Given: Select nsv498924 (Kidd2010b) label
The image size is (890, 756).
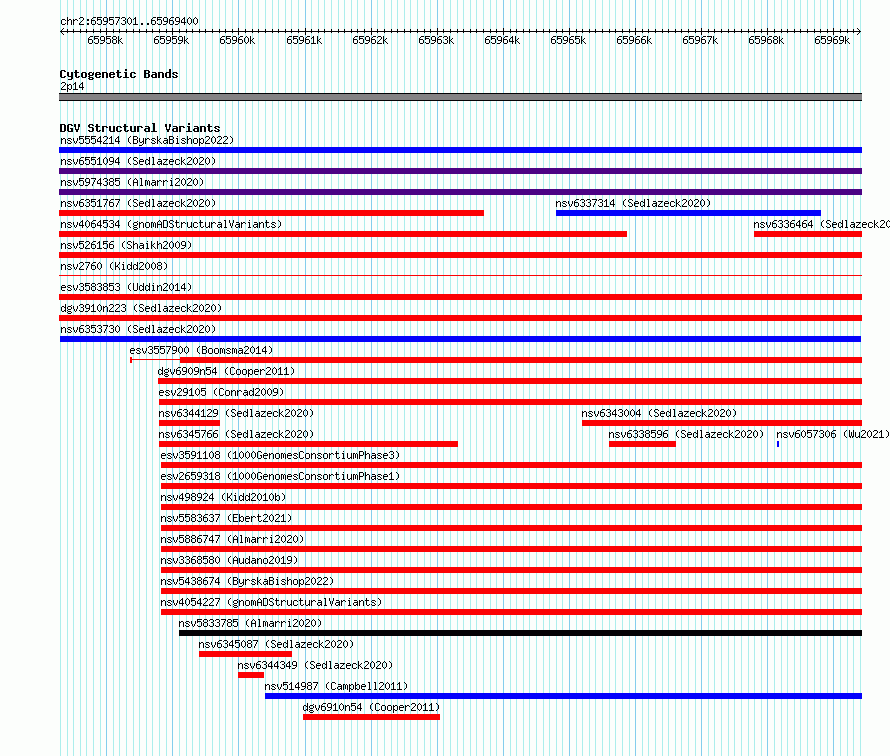Looking at the screenshot, I should (223, 497).
